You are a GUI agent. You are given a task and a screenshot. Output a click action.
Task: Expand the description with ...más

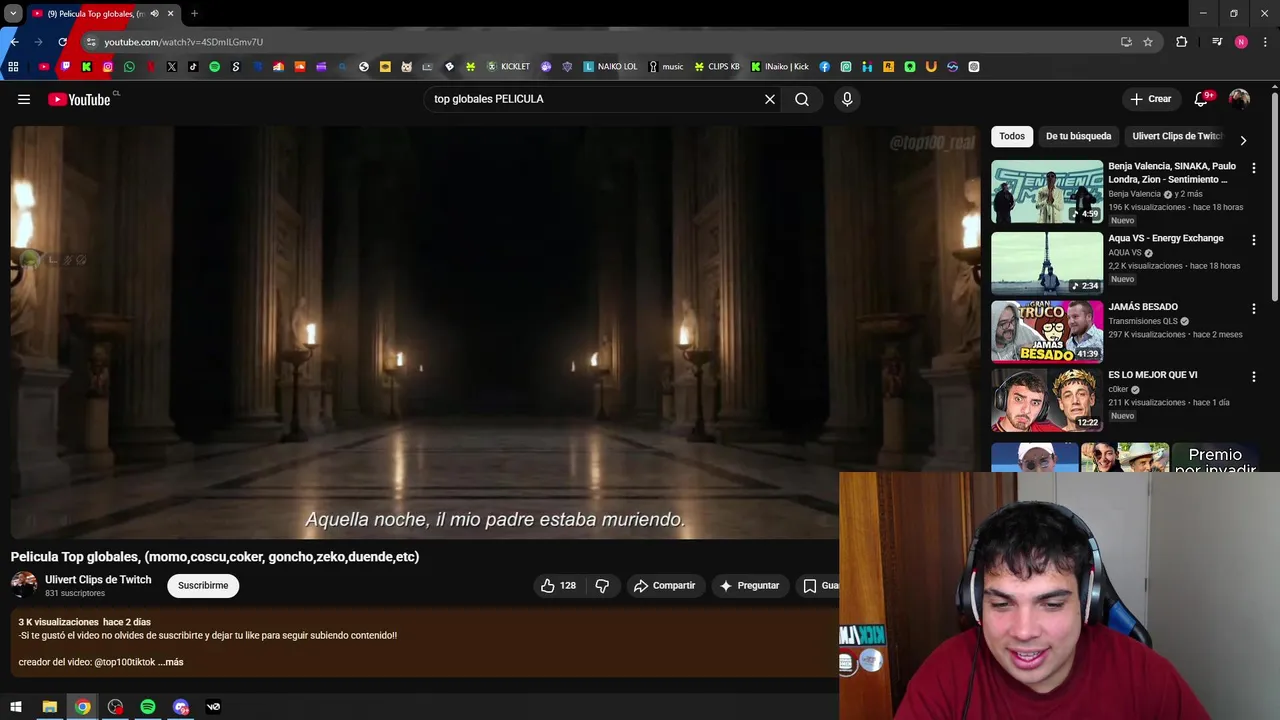[x=171, y=662]
